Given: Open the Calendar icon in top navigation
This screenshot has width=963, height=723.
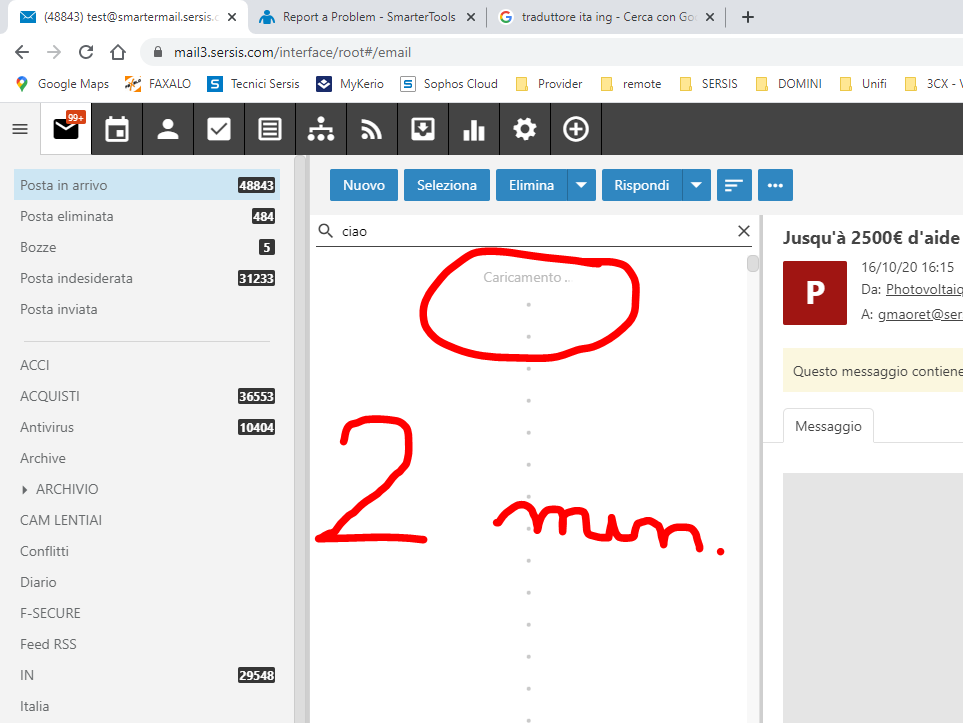Looking at the screenshot, I should [117, 129].
